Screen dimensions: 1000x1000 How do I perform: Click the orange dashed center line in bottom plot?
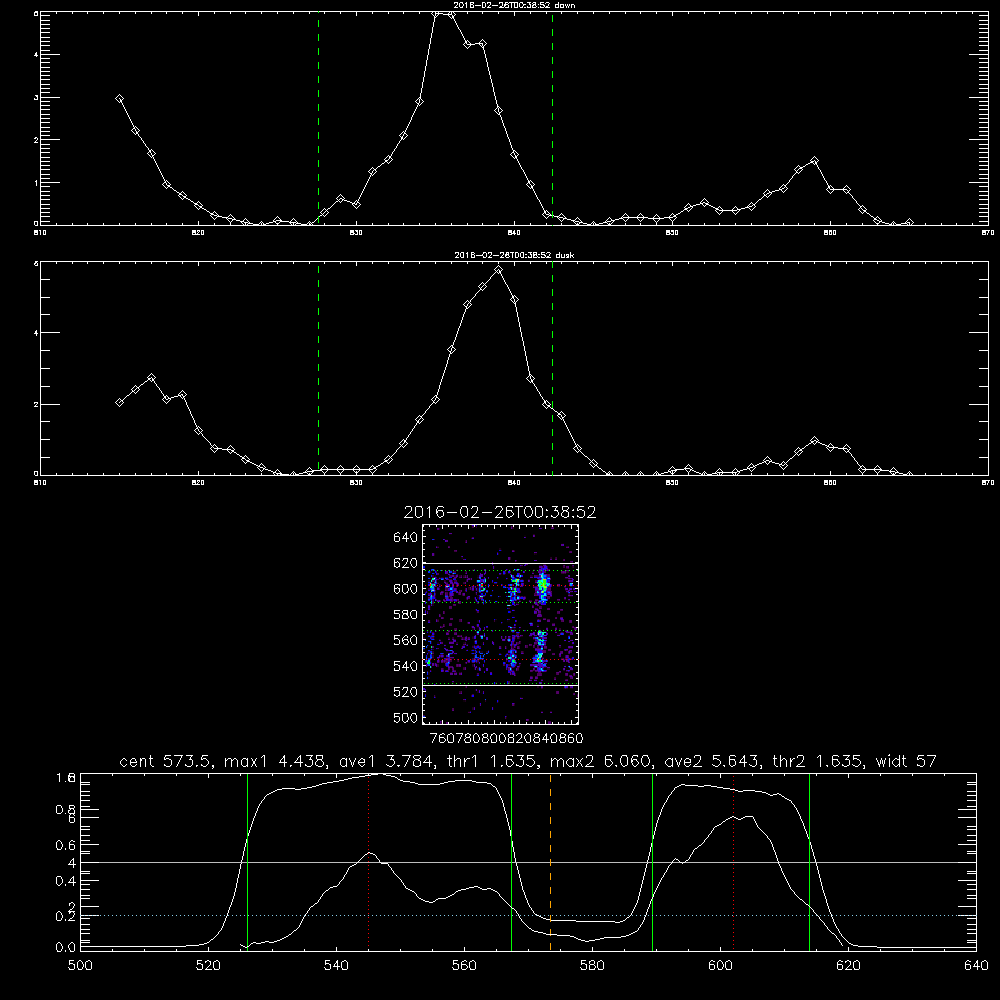[550, 861]
